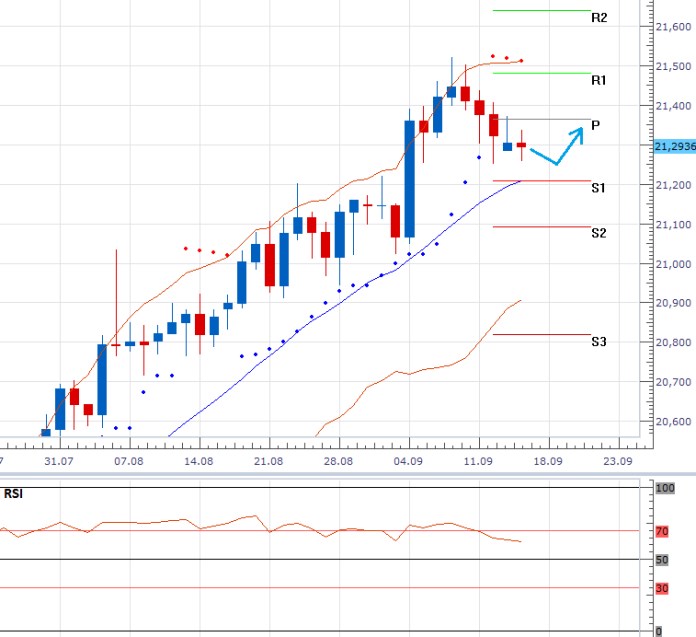Click the current price tag 21,2936
The image size is (696, 637).
pos(675,146)
